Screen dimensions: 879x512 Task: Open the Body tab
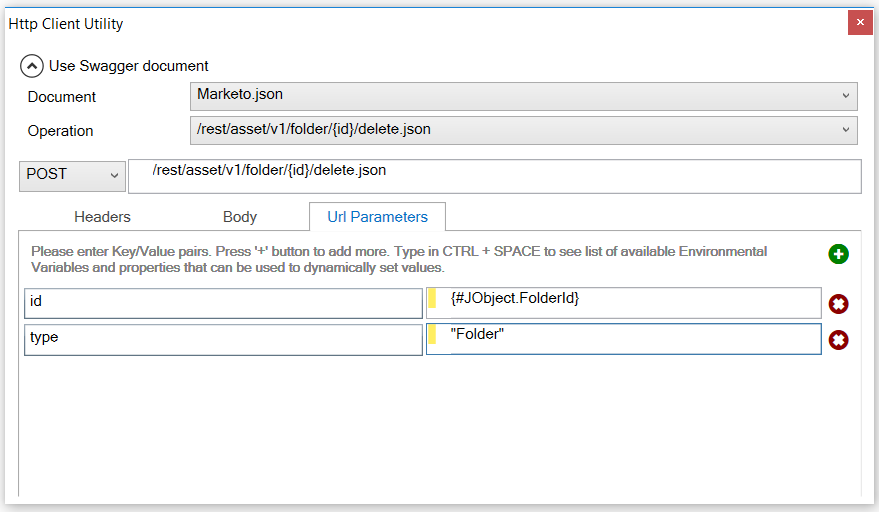(240, 217)
